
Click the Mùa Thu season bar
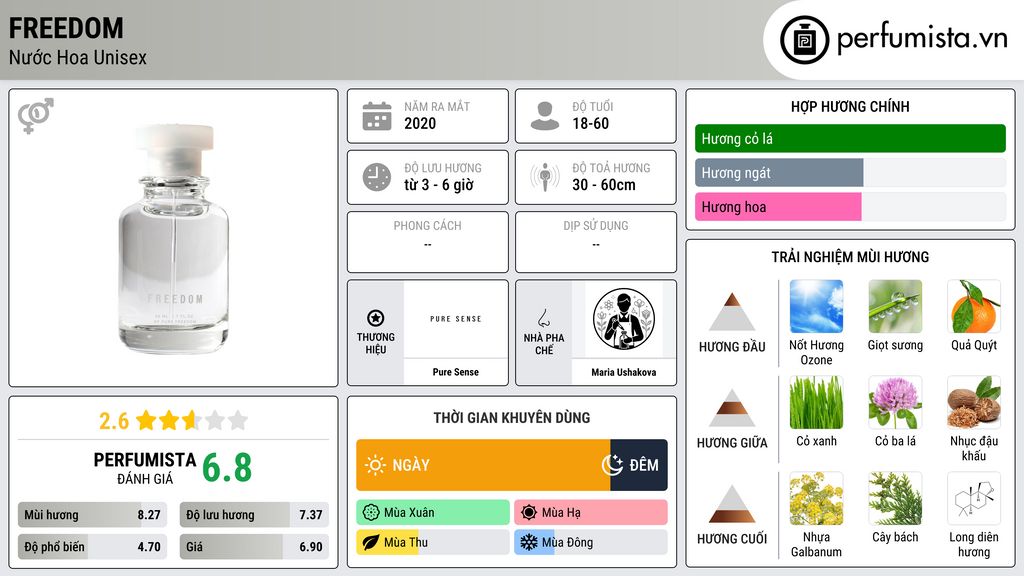pos(433,542)
